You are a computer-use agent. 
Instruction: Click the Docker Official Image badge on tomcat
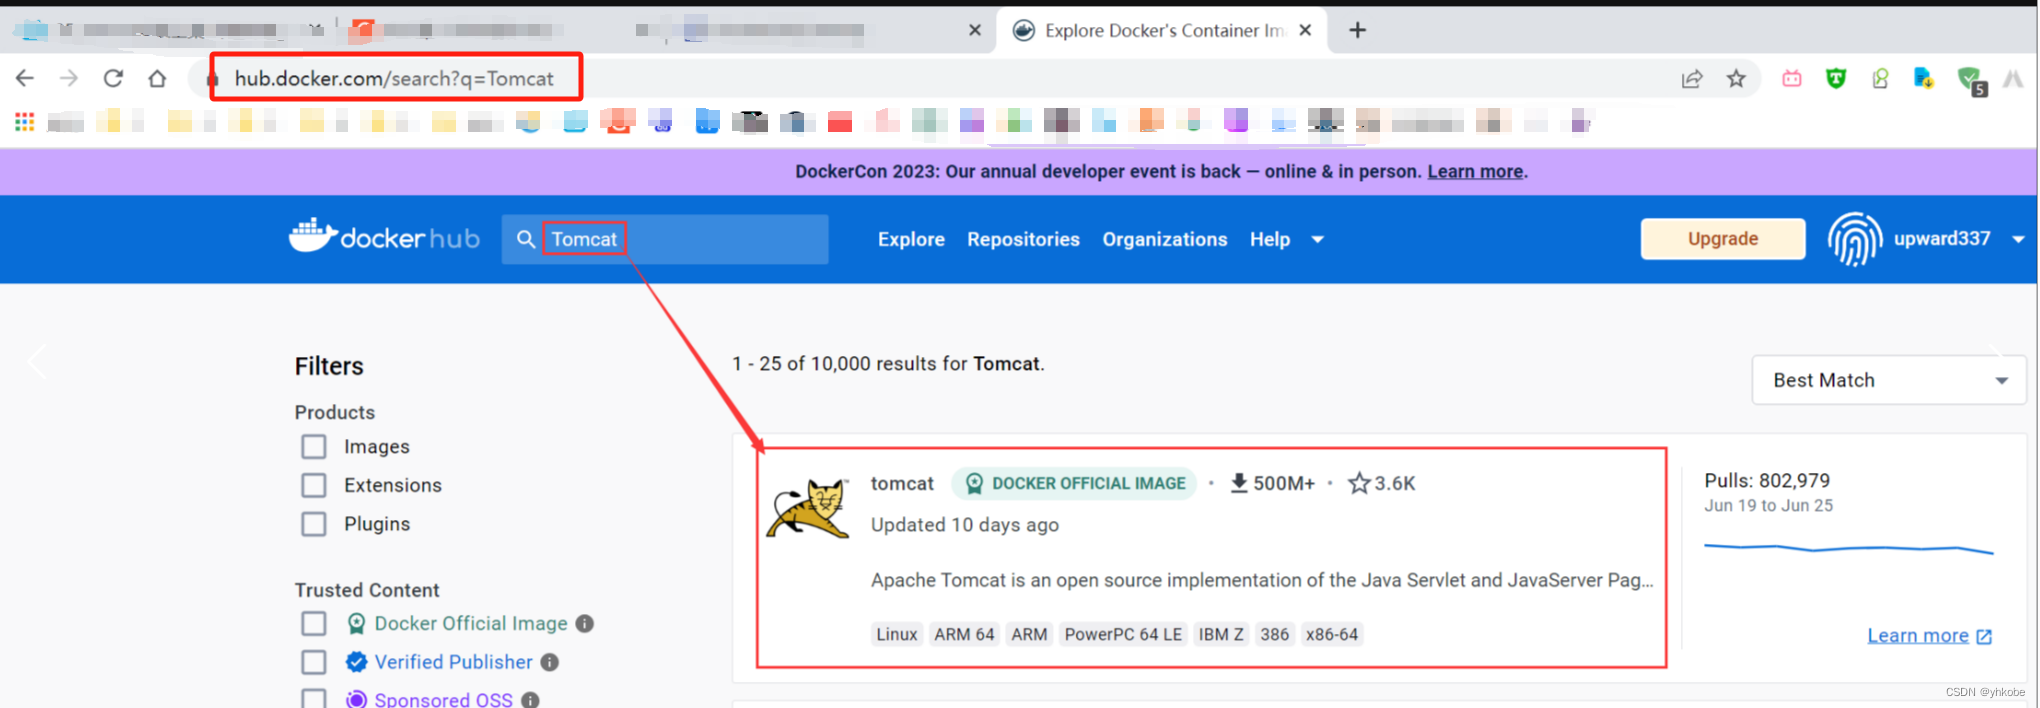click(1074, 484)
